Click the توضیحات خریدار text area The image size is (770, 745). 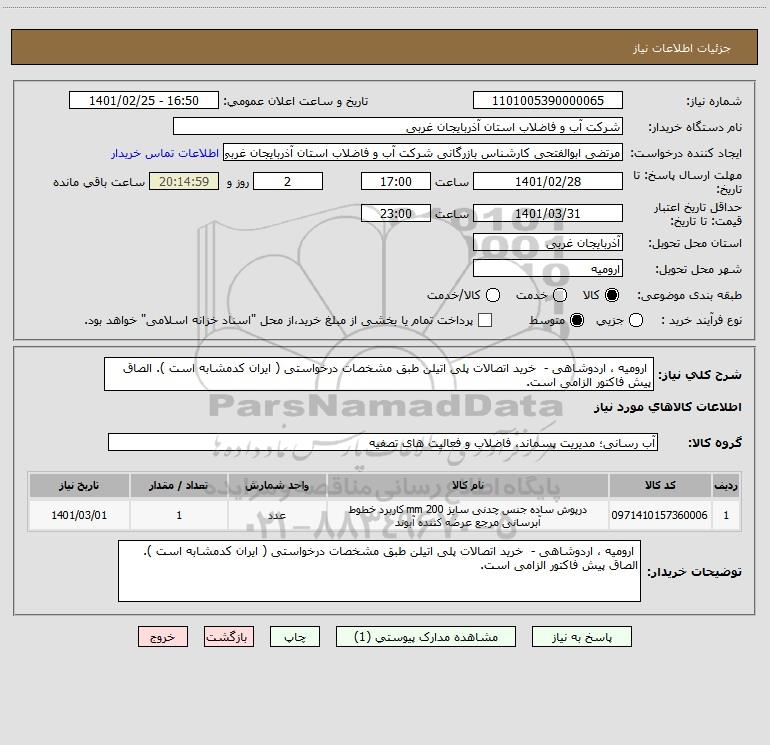[379, 571]
